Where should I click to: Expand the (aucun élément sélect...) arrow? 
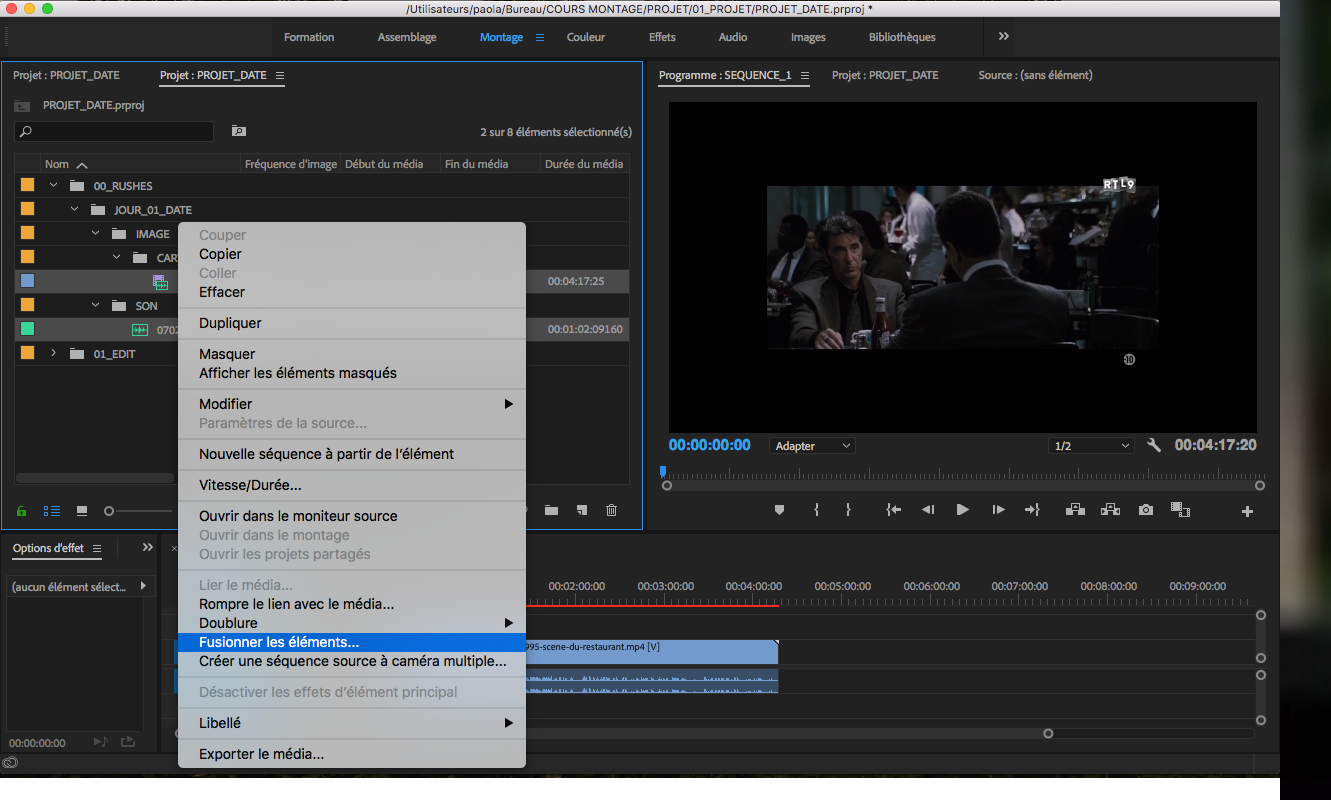click(143, 586)
